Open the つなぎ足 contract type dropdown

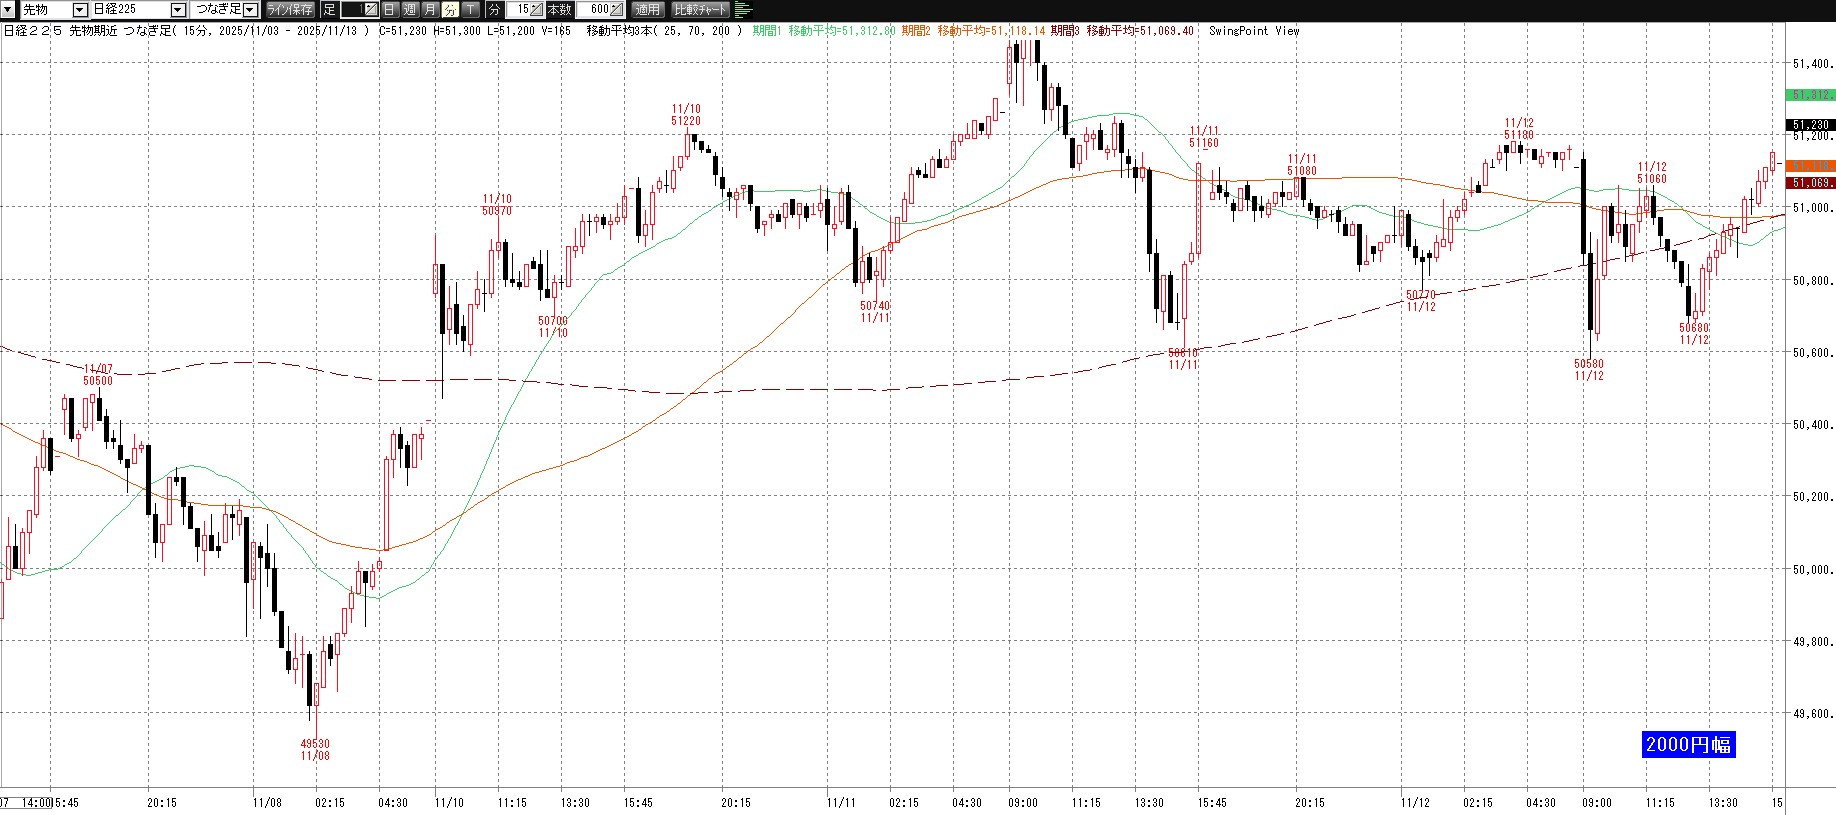[x=250, y=10]
